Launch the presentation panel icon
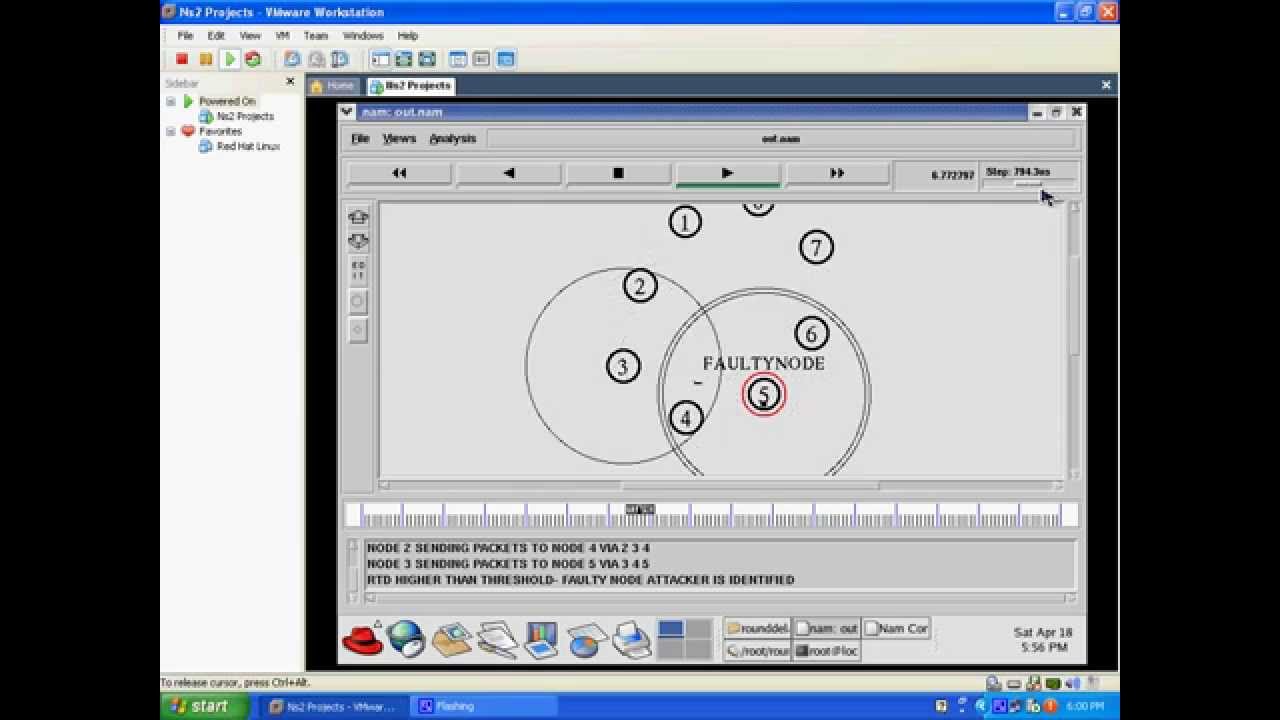1280x720 pixels. [x=541, y=639]
